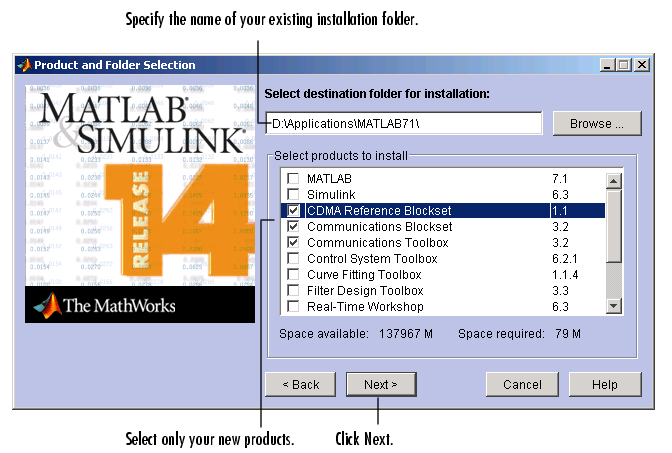Select the Real-Time Workshop row text
Screen dimensions: 672x453
pos(365,306)
